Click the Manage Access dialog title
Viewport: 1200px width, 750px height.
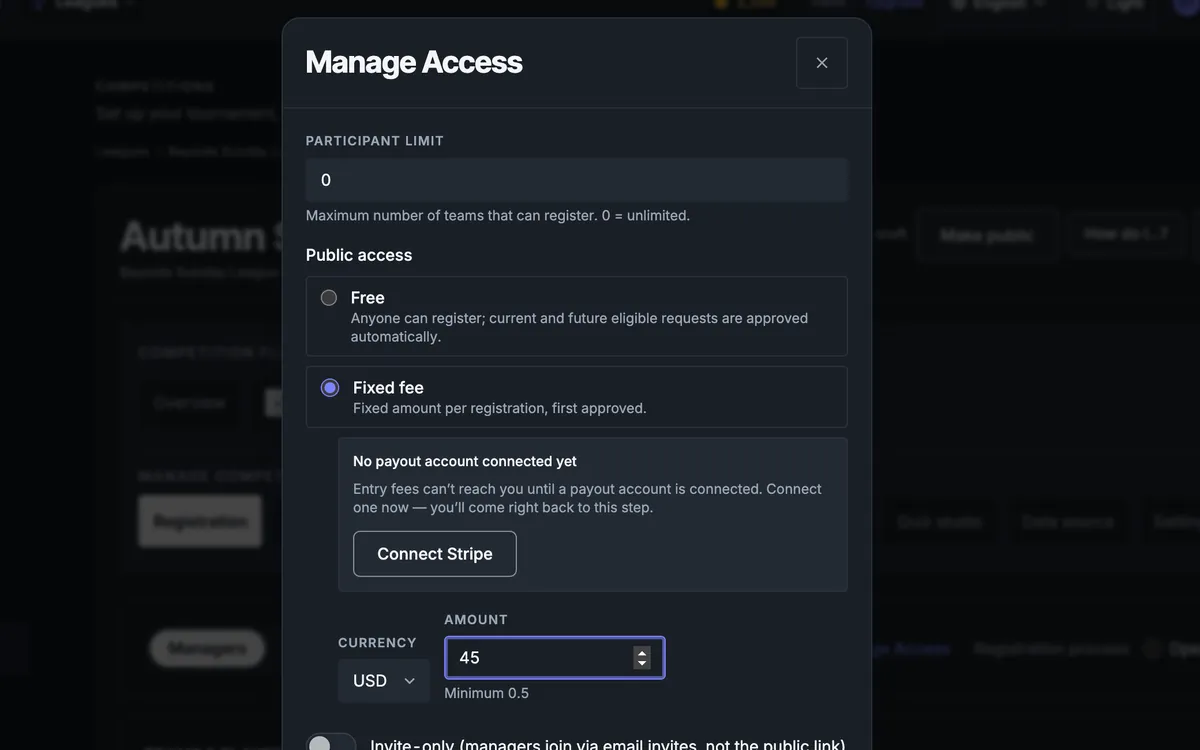(414, 62)
